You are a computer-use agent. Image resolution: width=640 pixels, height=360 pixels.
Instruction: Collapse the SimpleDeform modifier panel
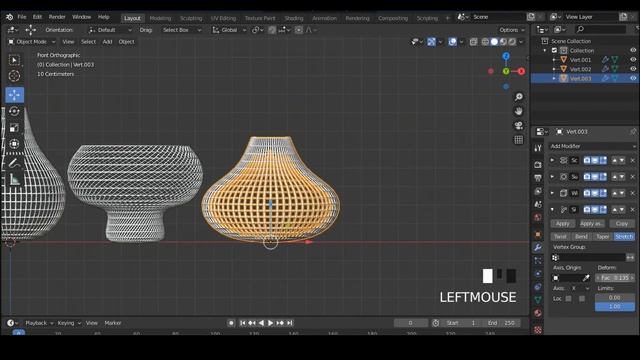(552, 209)
